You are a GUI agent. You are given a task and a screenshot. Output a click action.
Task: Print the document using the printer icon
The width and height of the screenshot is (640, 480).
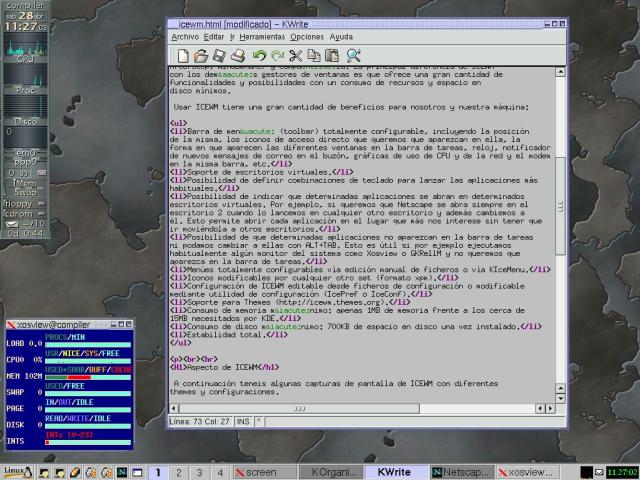tap(238, 56)
